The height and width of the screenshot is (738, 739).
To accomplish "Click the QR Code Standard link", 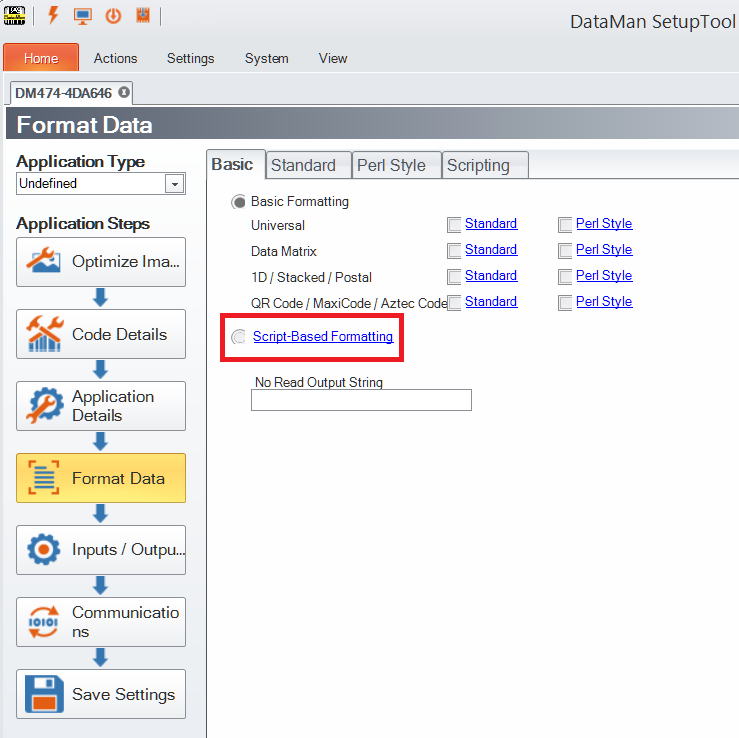I will [x=491, y=302].
